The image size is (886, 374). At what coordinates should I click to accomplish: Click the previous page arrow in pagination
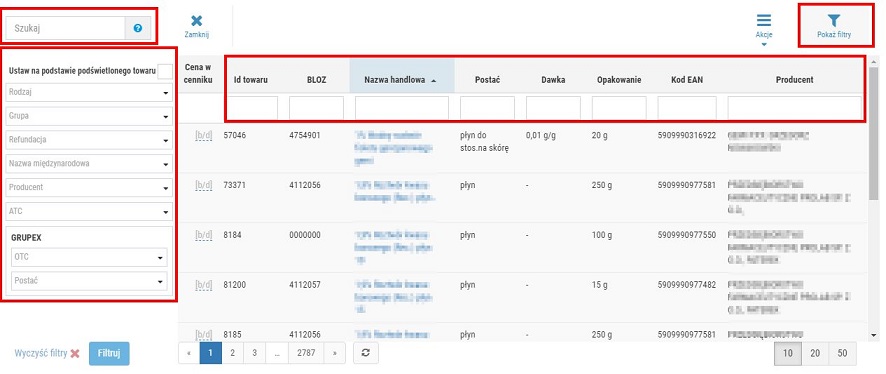click(x=189, y=353)
